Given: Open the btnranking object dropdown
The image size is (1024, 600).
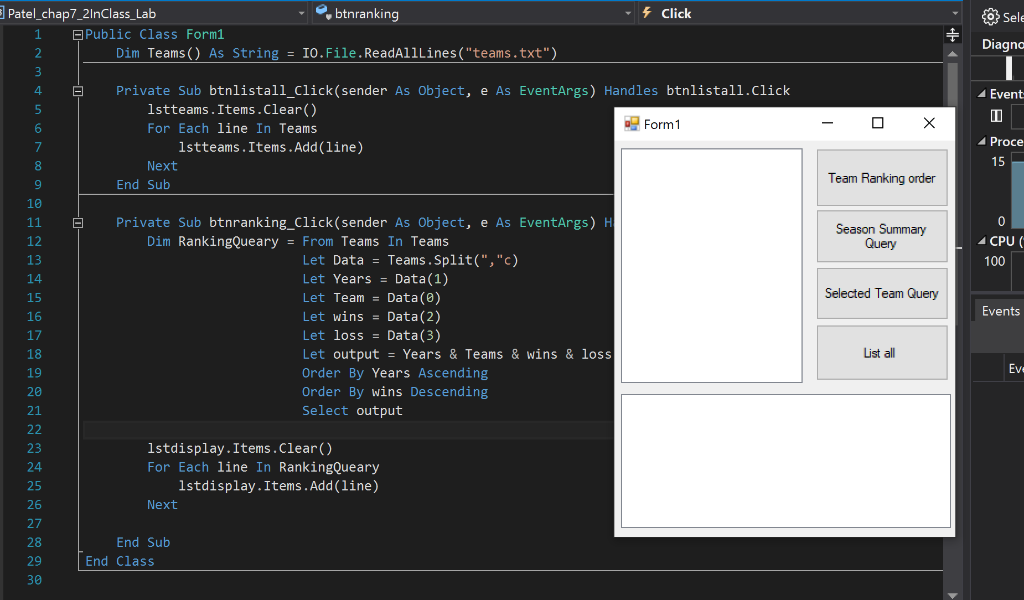Looking at the screenshot, I should [x=628, y=13].
